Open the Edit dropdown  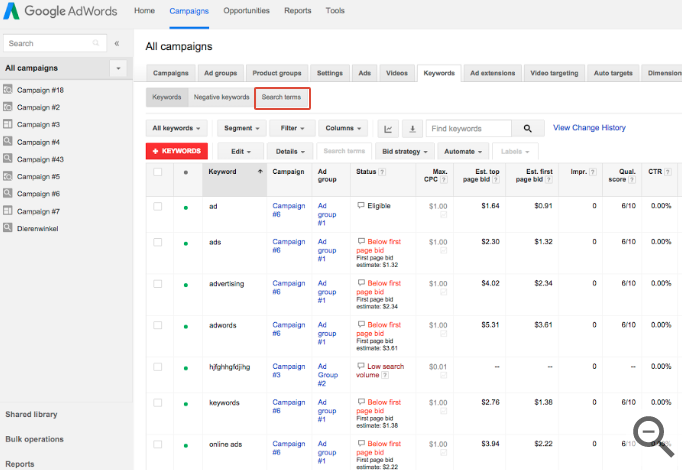[x=241, y=151]
